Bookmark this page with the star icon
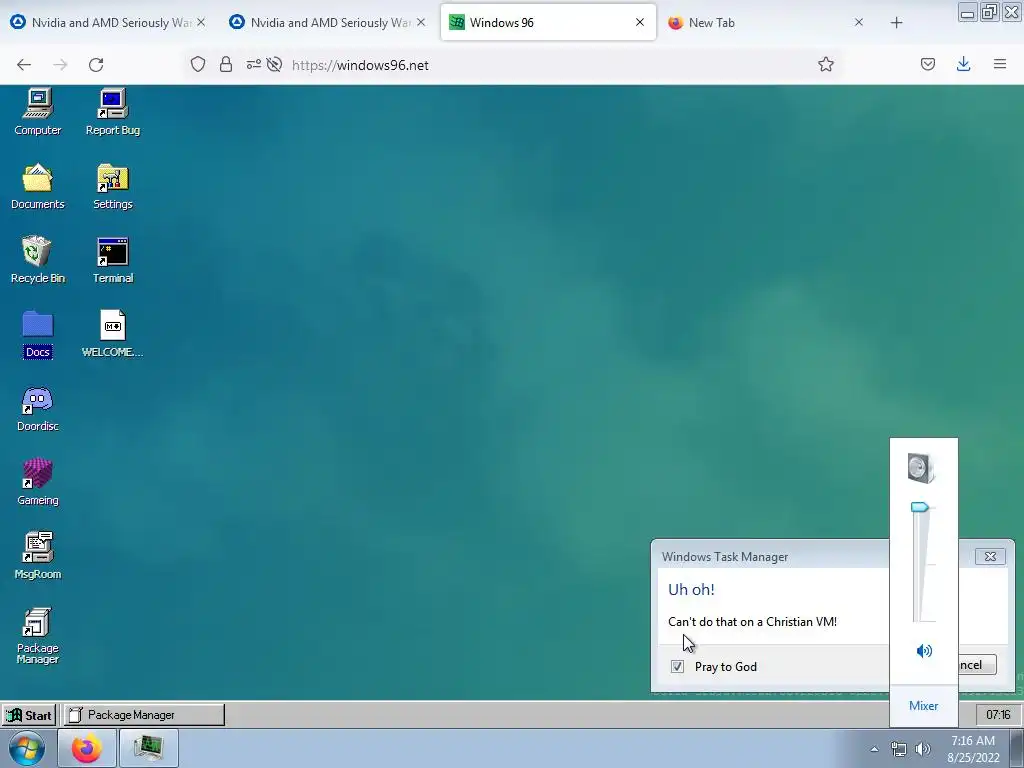The width and height of the screenshot is (1024, 768). [x=825, y=64]
